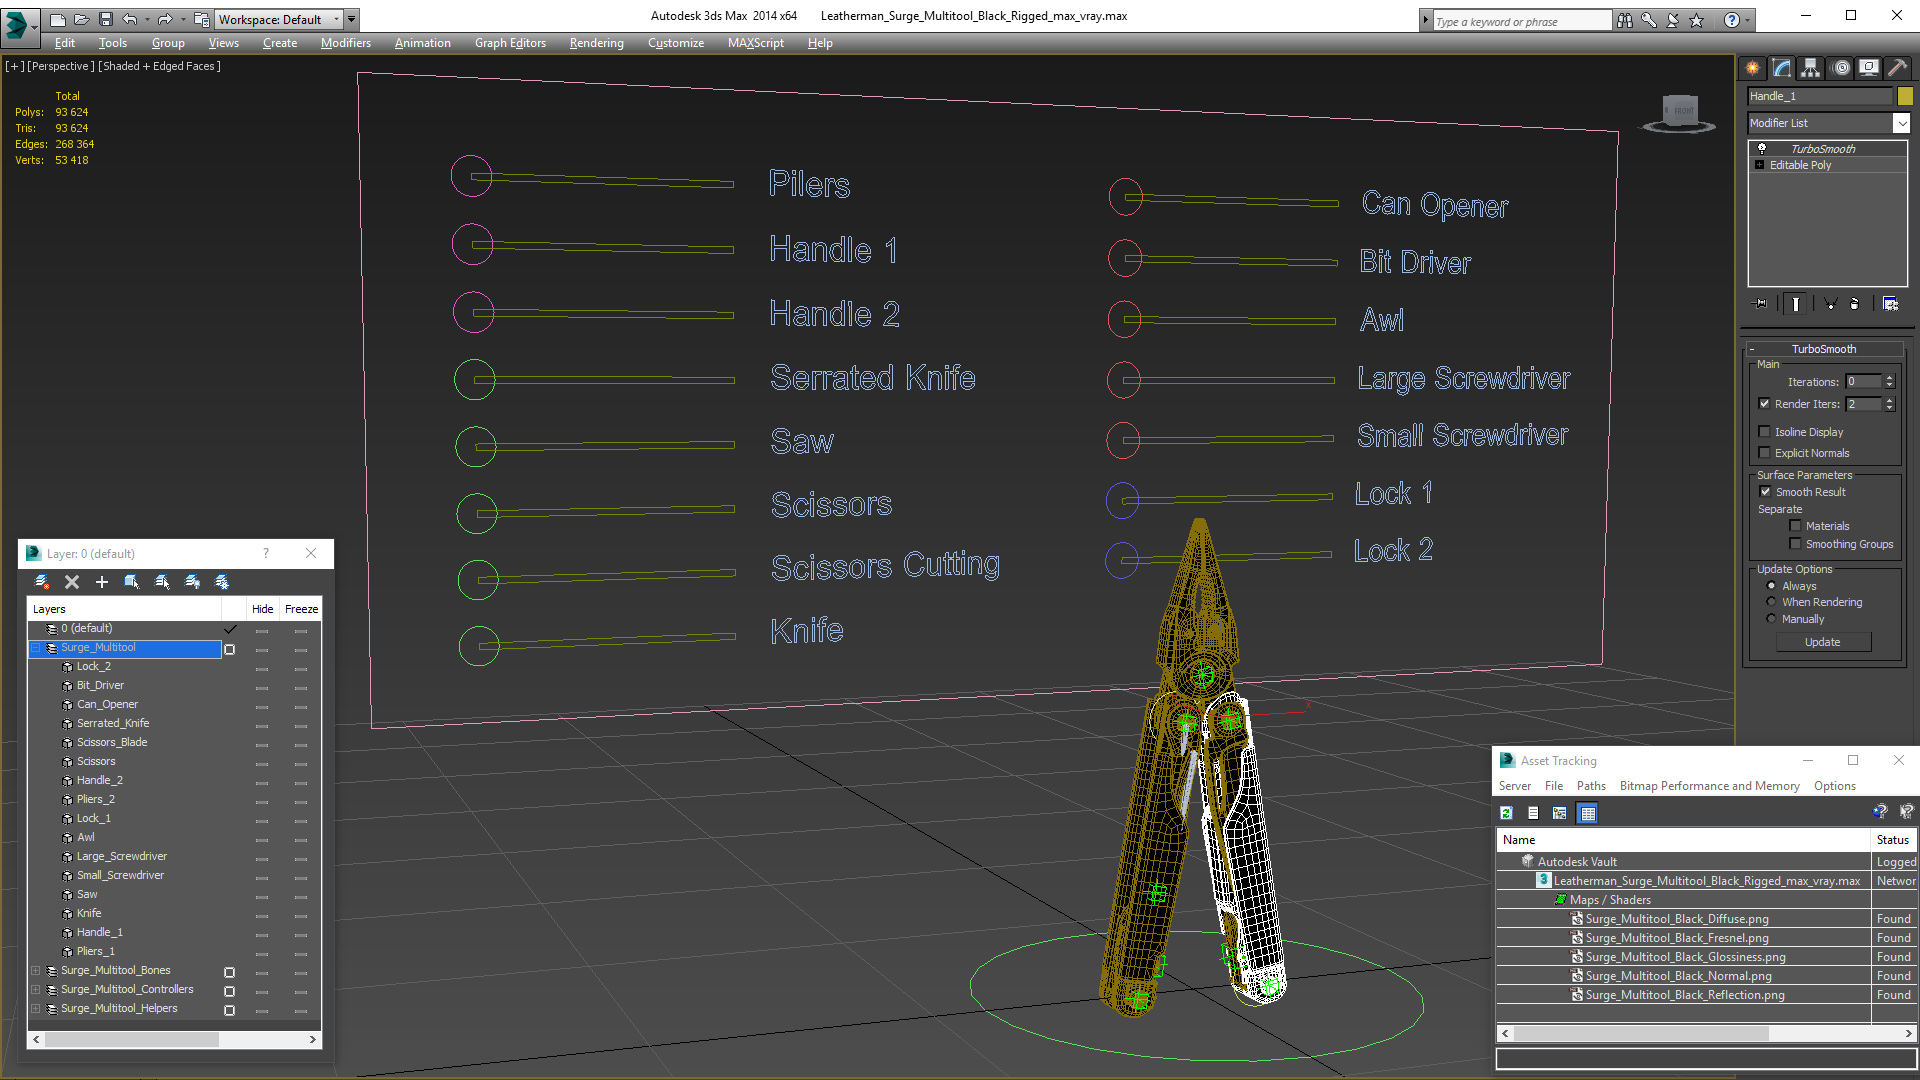The width and height of the screenshot is (1920, 1080).
Task: Click the TurboSmooth Update button
Action: point(1822,642)
